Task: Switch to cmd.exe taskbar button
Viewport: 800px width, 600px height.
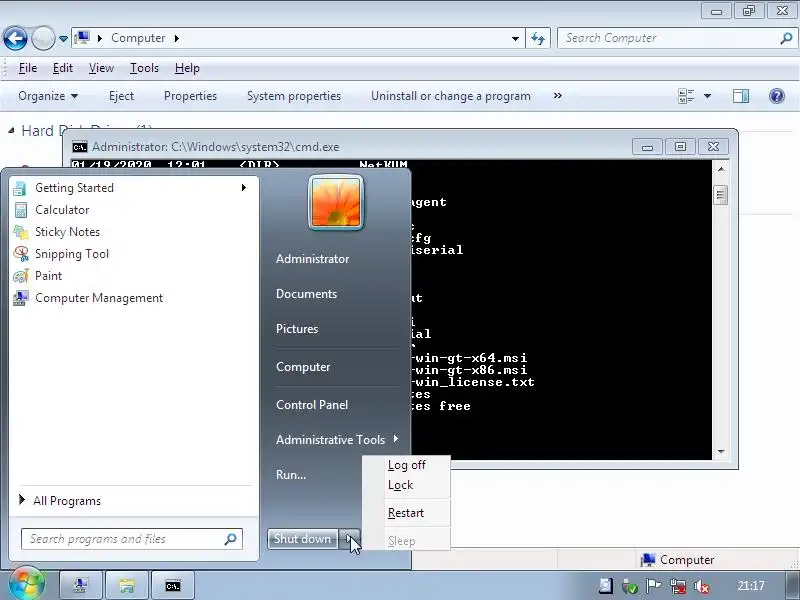Action: point(173,585)
